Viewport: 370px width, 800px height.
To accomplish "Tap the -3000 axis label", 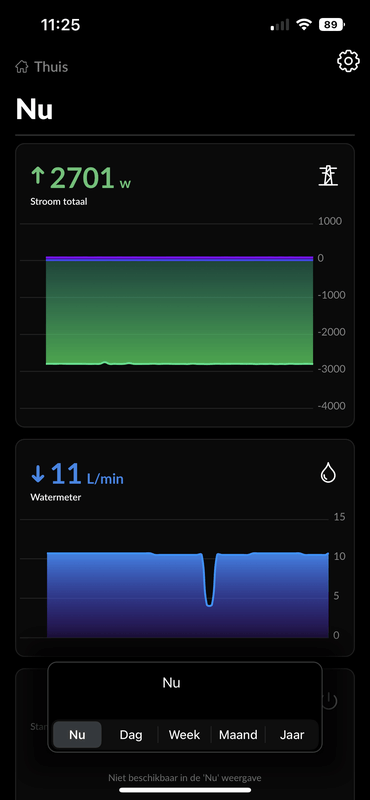I will pyautogui.click(x=331, y=368).
